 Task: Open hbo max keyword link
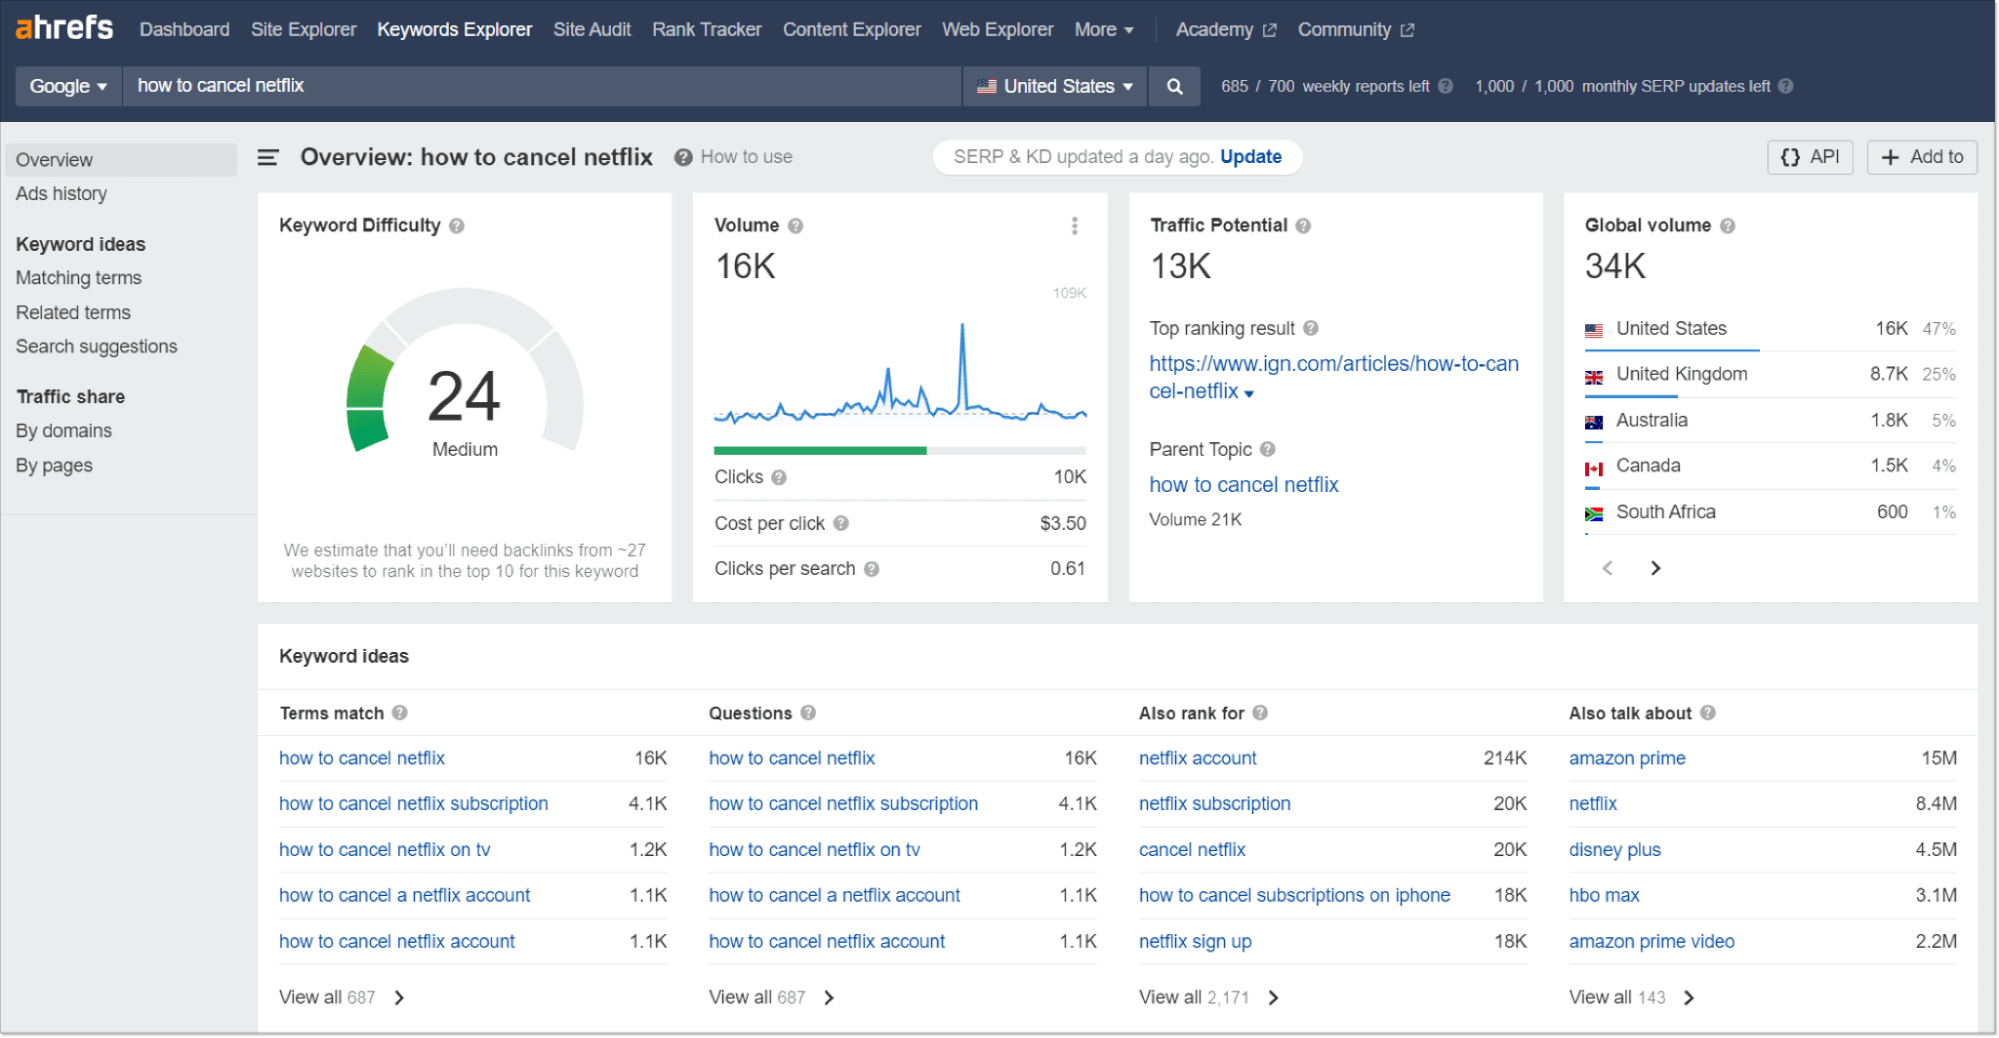[1604, 895]
